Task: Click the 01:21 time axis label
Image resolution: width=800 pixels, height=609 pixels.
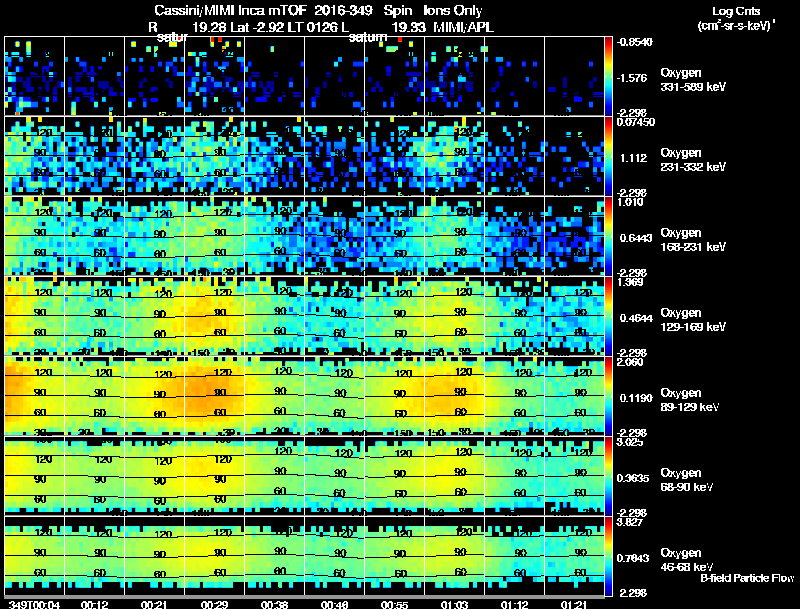Action: click(x=573, y=605)
